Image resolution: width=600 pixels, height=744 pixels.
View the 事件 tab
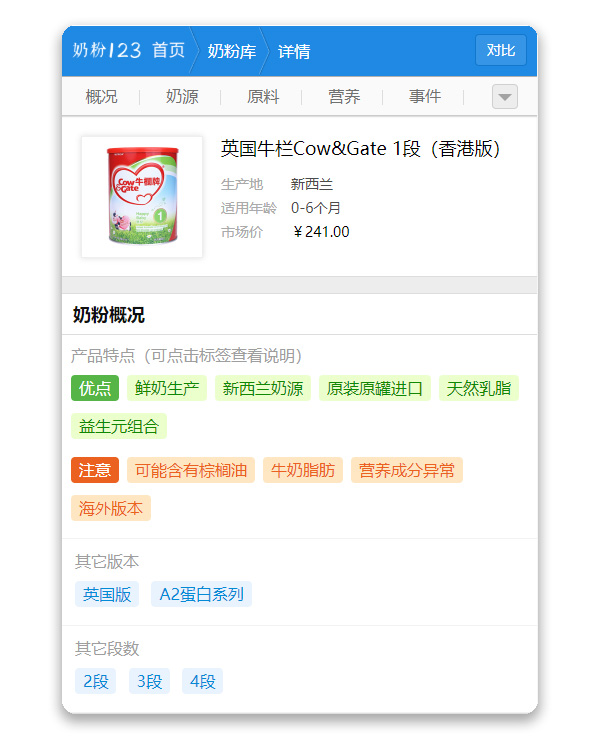pos(425,97)
